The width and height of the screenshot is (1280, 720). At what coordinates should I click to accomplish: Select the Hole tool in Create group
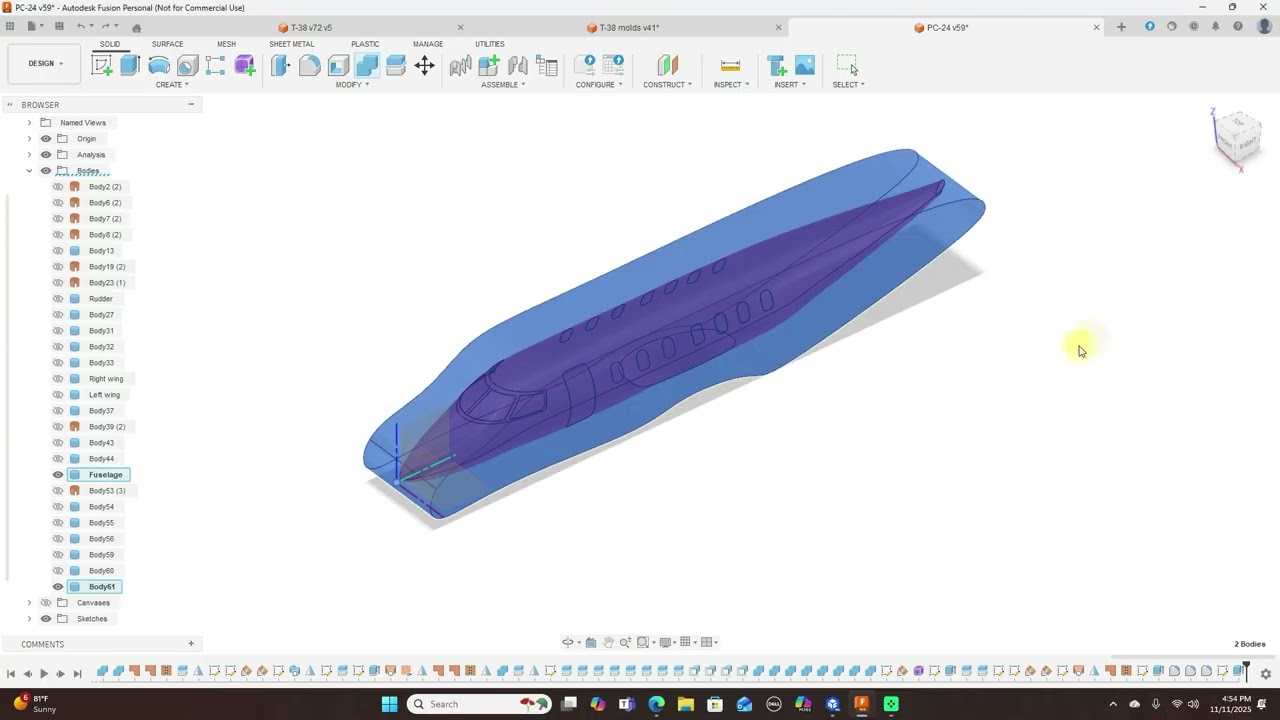tap(187, 66)
